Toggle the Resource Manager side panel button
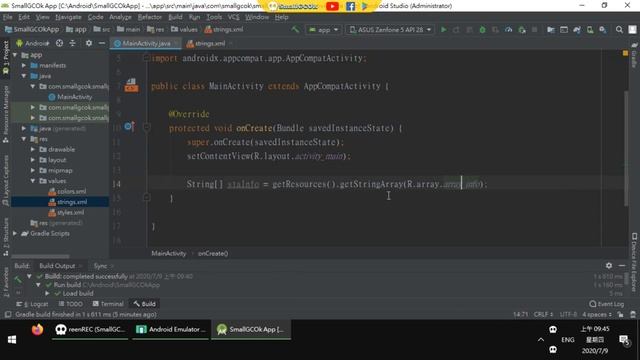 6,115
